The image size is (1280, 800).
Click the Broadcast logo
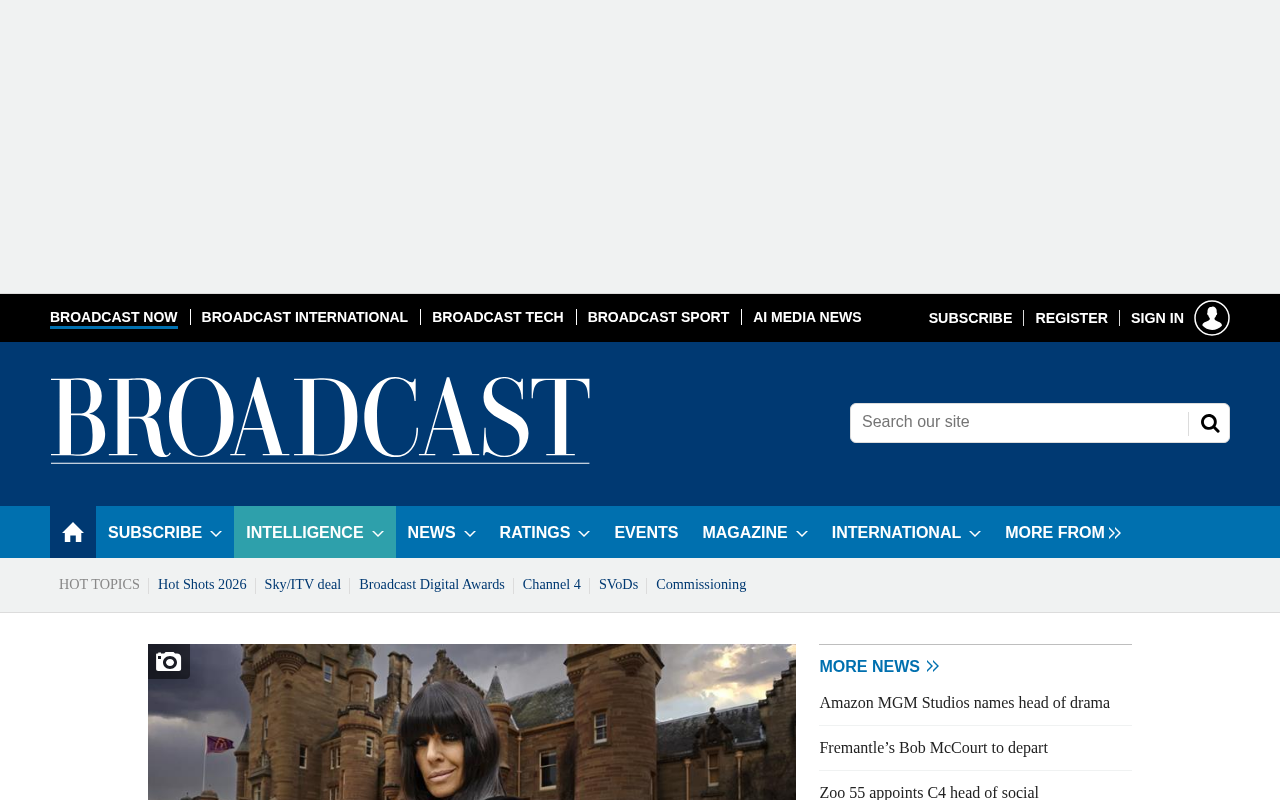point(320,421)
